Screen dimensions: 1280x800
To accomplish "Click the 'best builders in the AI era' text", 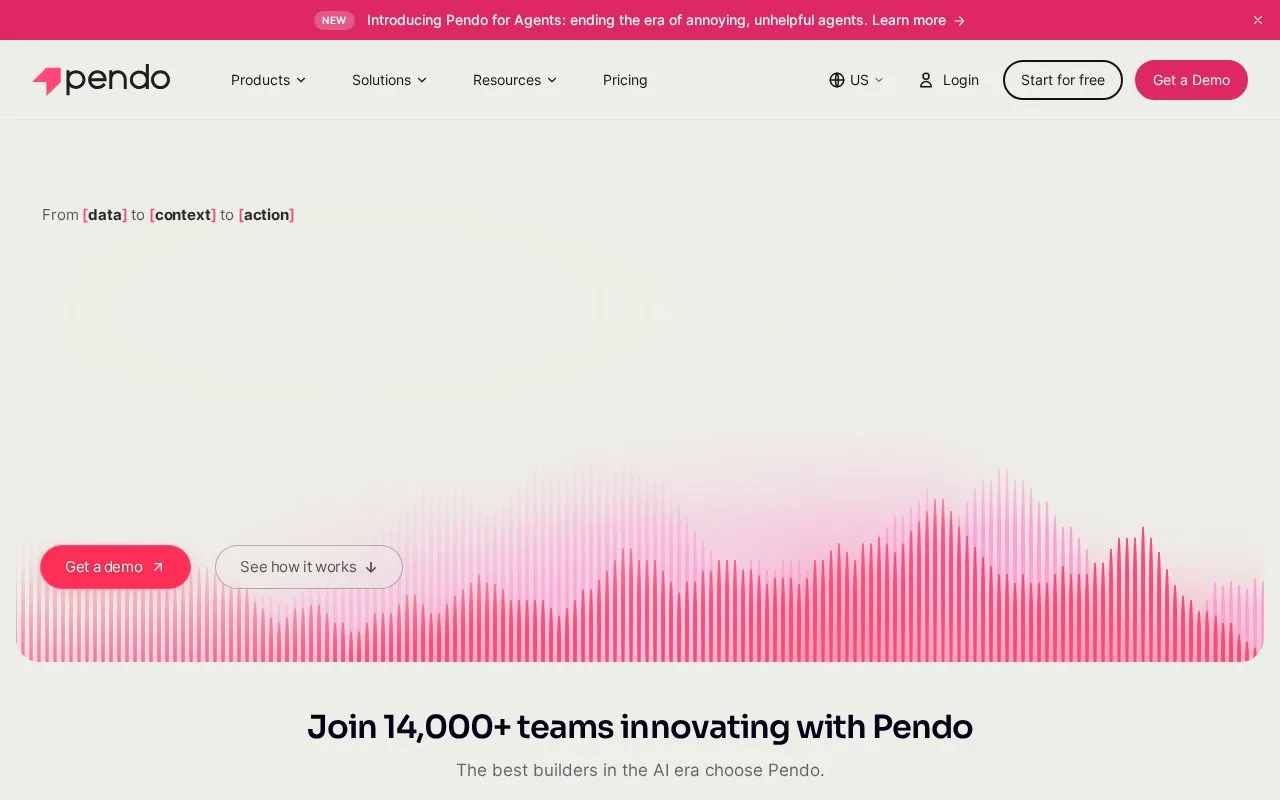I will (x=640, y=770).
